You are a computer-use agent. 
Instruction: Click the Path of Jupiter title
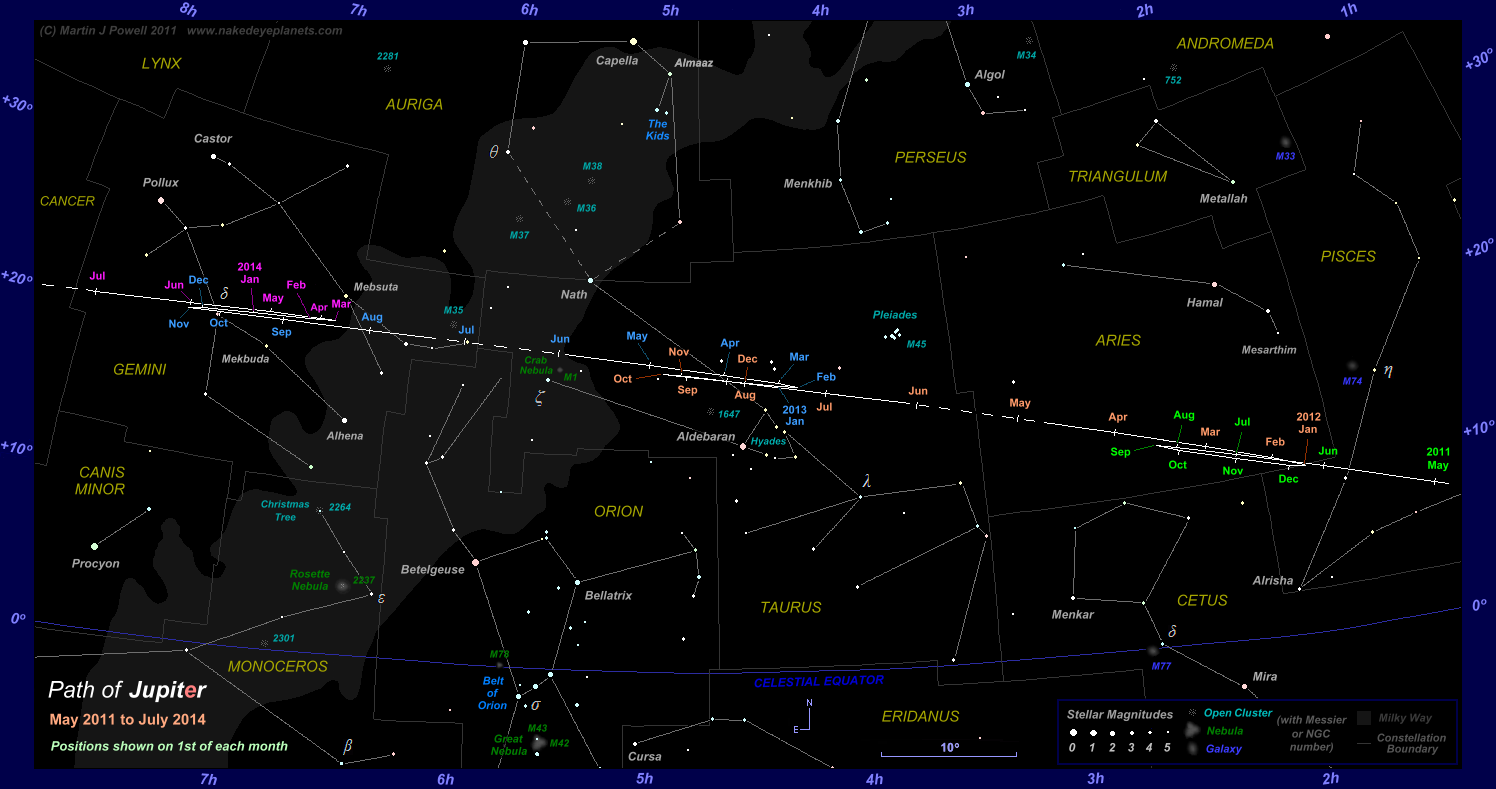click(x=127, y=690)
